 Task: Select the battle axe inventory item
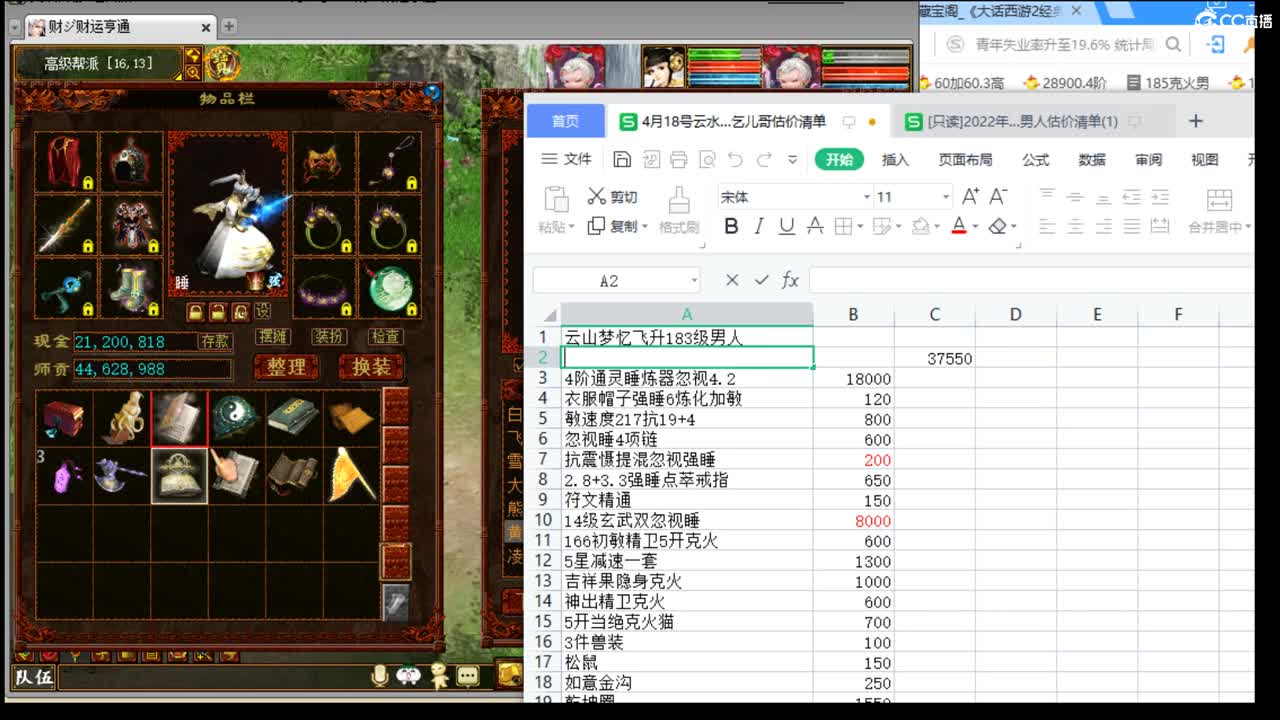pyautogui.click(x=121, y=476)
